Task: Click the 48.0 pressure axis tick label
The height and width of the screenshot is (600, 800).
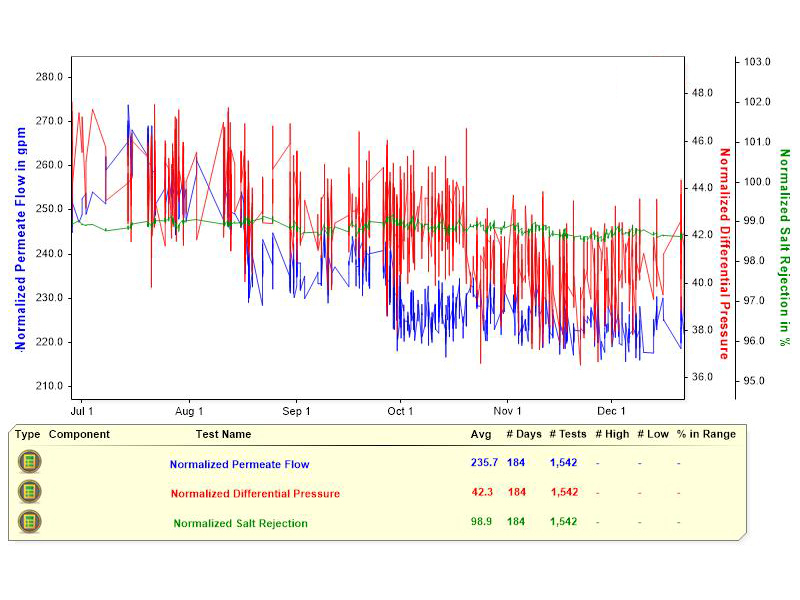Action: 702,93
